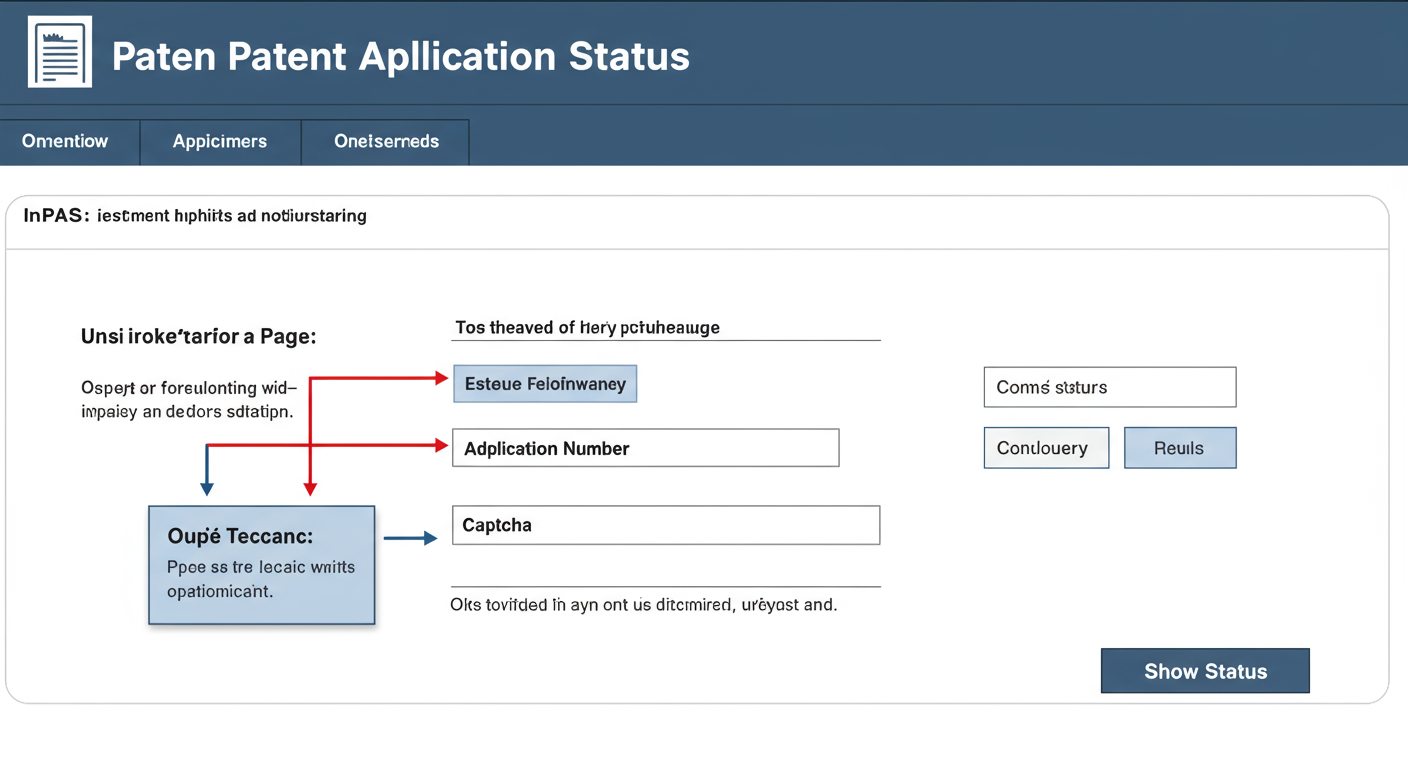The image size is (1408, 768).
Task: Click inside the Captcha text field
Action: 665,524
